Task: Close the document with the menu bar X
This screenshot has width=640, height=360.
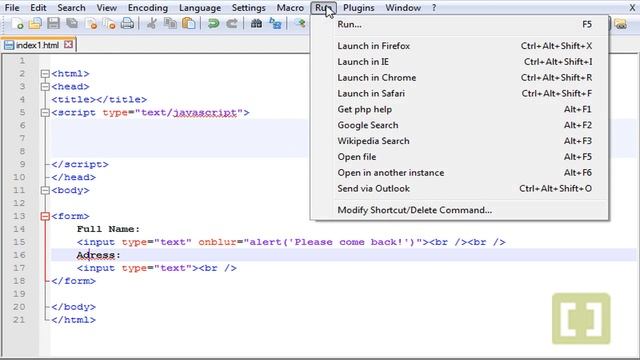Action: pyautogui.click(x=632, y=8)
